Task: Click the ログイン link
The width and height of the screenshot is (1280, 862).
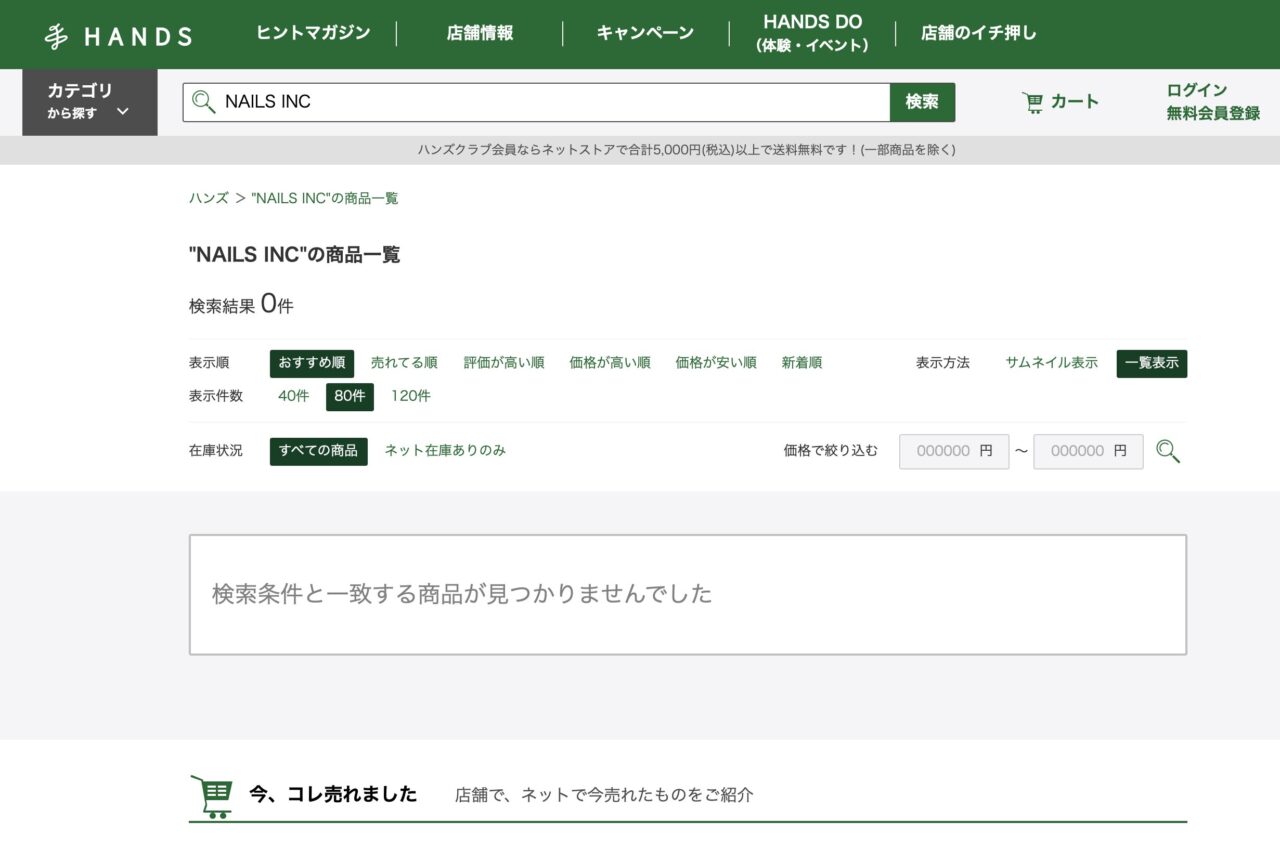Action: click(1197, 90)
